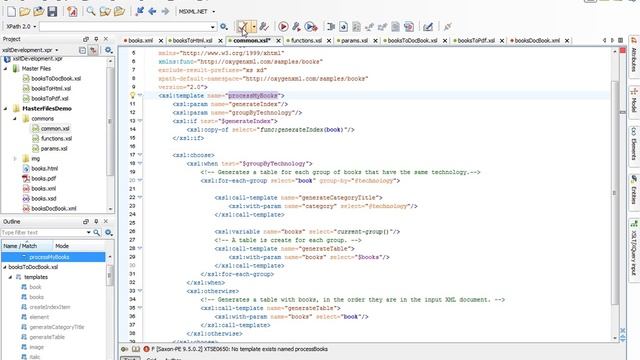Click the error message in status bar

tap(240, 349)
